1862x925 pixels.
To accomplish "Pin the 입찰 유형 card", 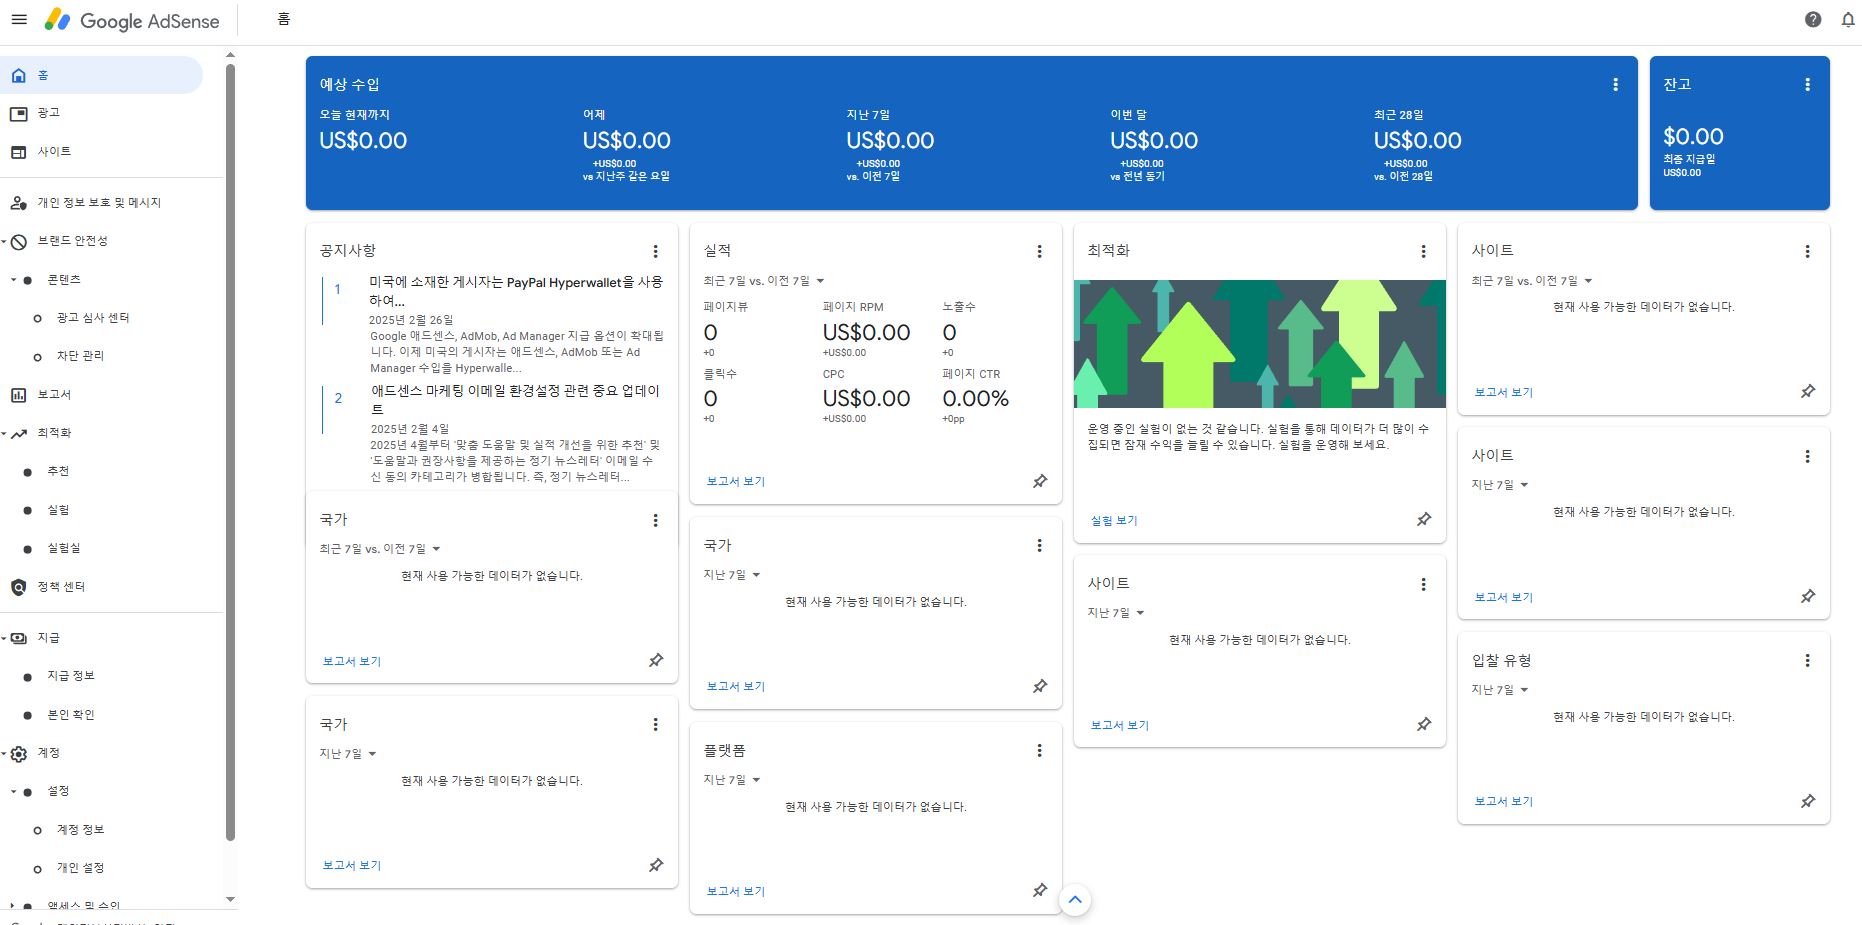I will (x=1808, y=801).
